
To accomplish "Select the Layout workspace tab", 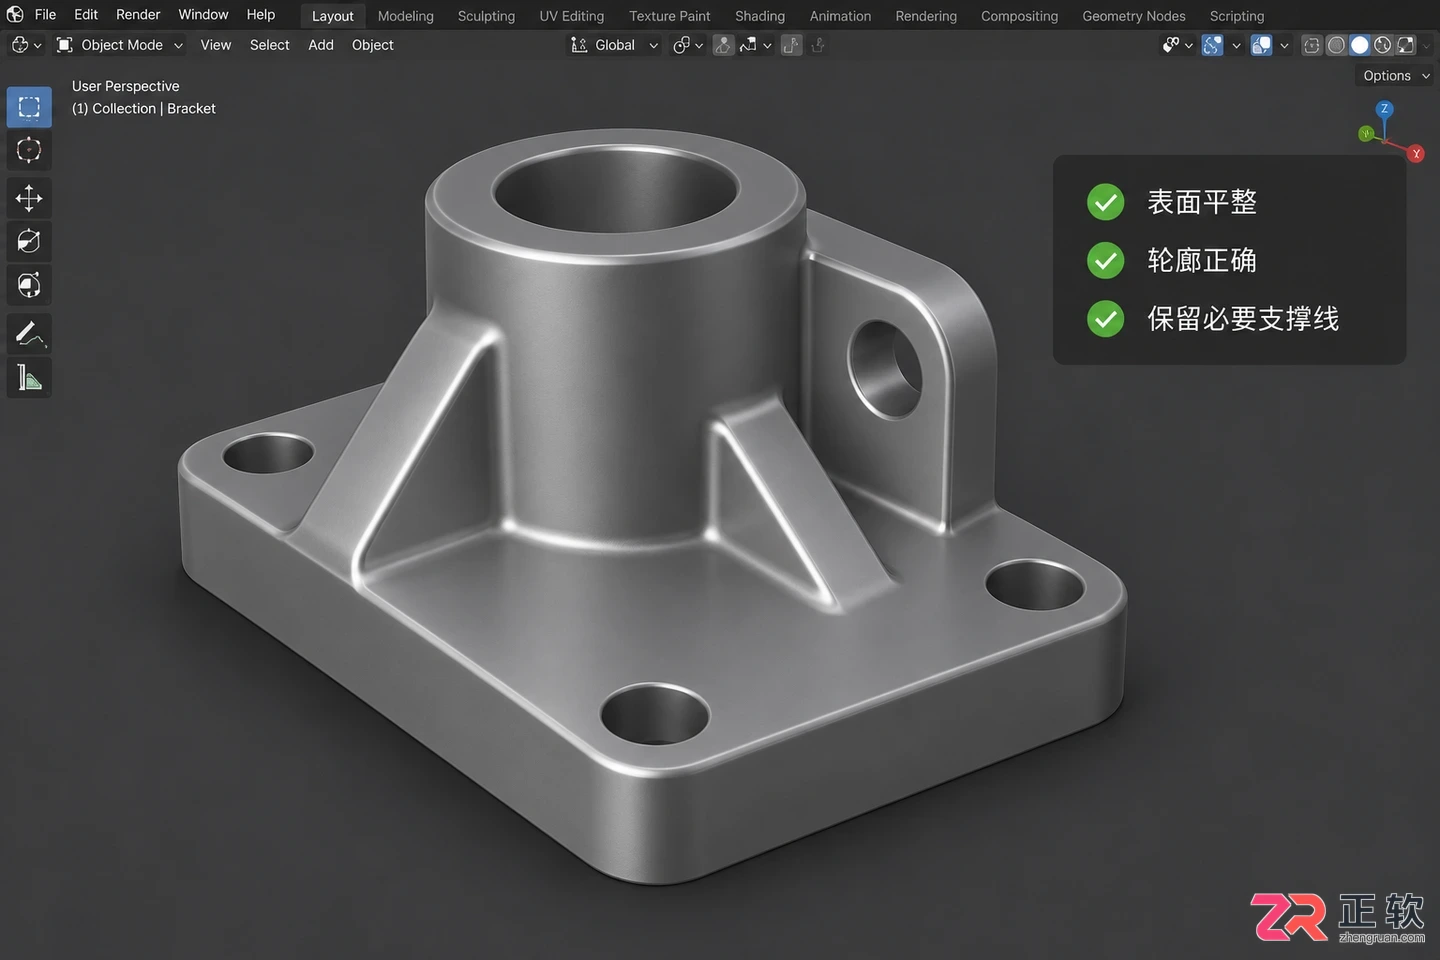I will pyautogui.click(x=333, y=16).
